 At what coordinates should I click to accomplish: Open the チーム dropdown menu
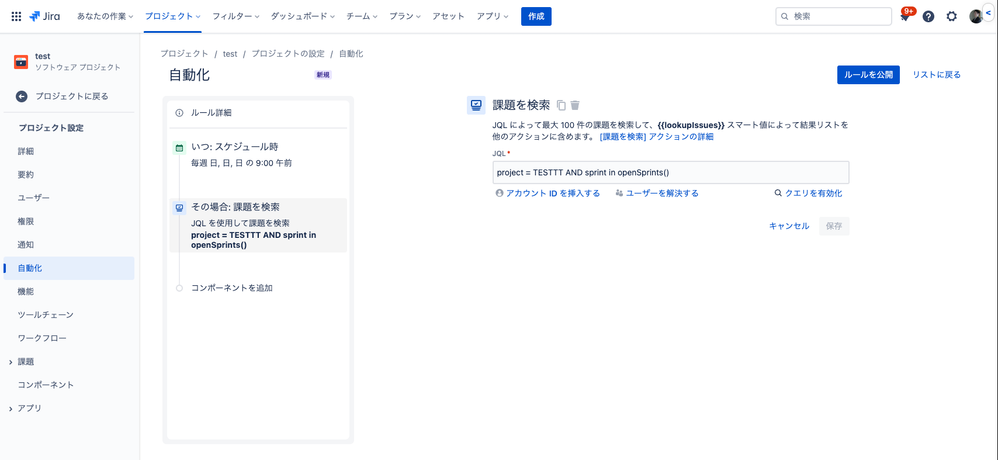pyautogui.click(x=362, y=17)
